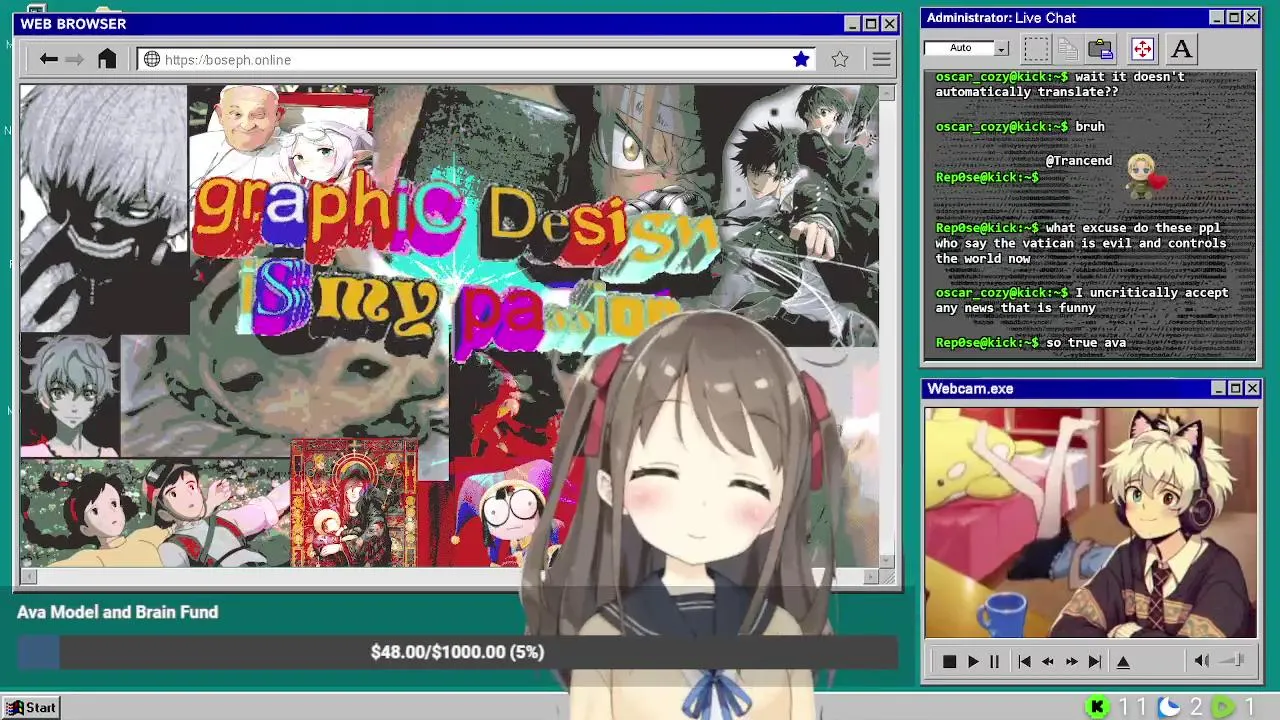
Task: Open the Start menu
Action: pyautogui.click(x=31, y=707)
